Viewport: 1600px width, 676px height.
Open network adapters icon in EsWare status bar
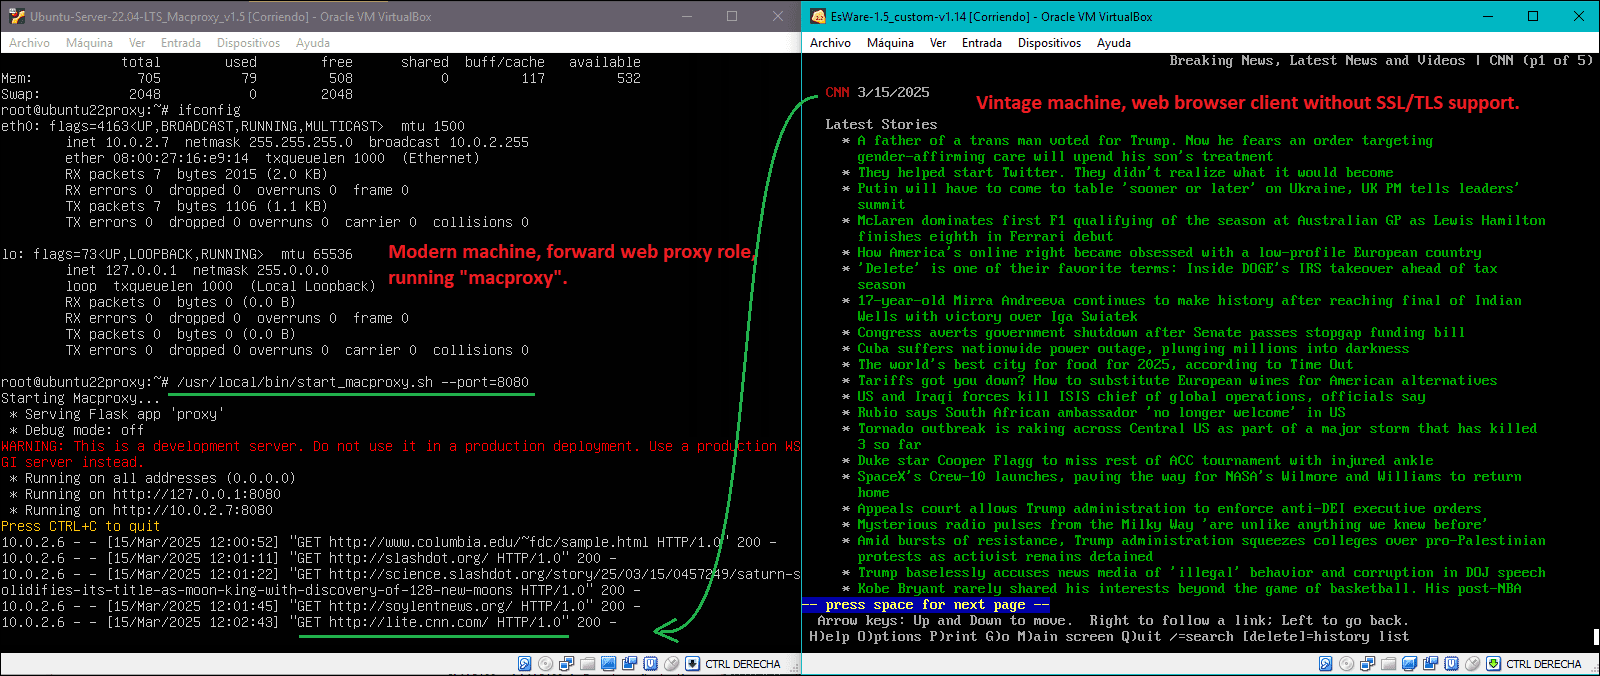pos(1367,663)
